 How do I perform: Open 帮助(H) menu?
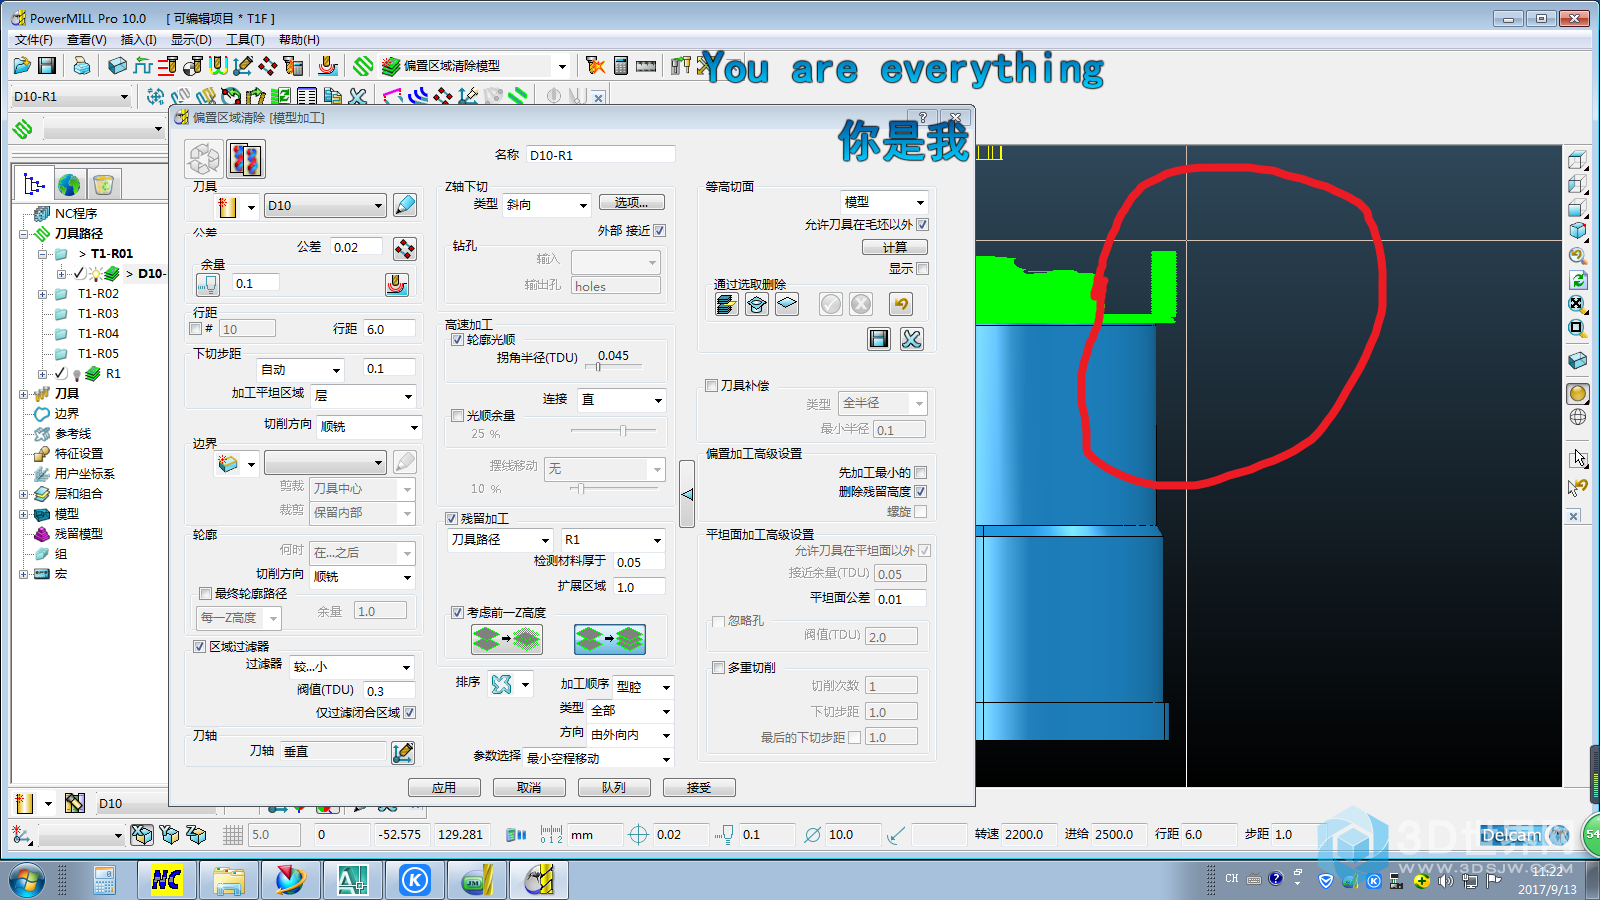[299, 40]
